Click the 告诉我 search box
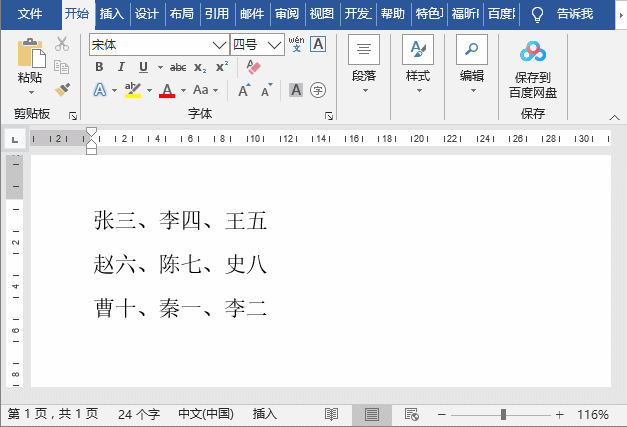The width and height of the screenshot is (627, 427). (575, 14)
